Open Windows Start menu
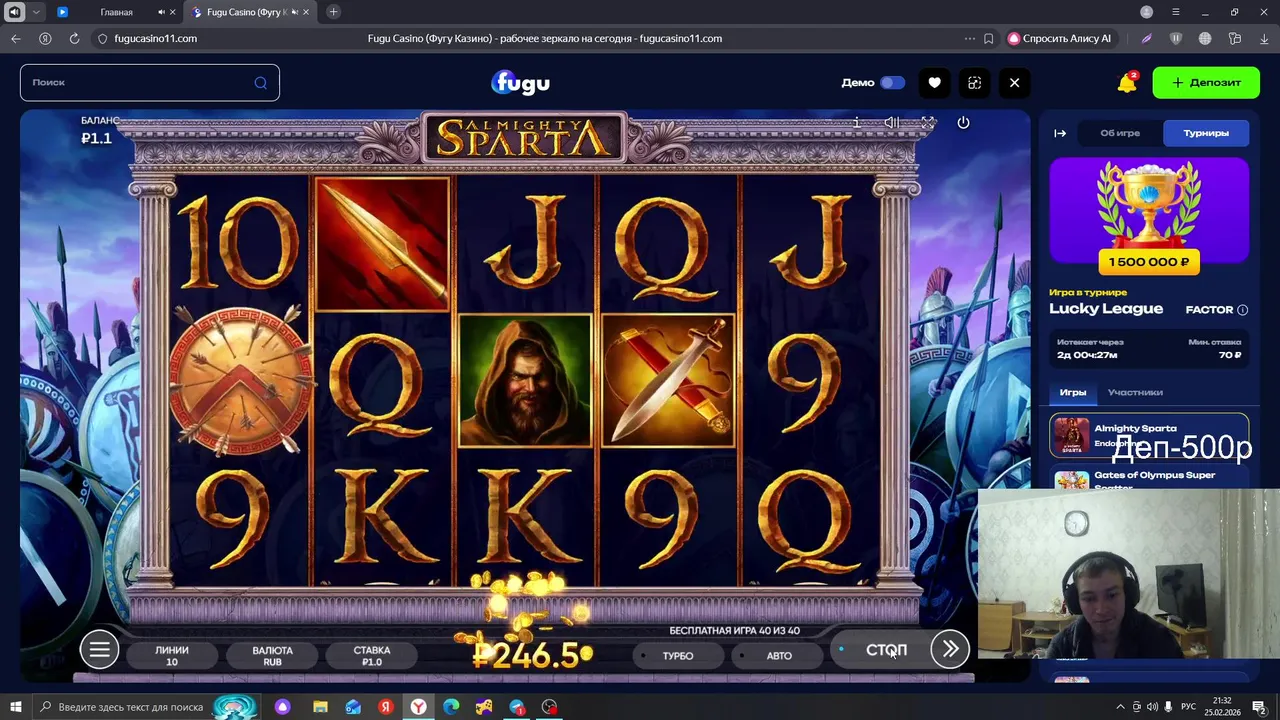Viewport: 1280px width, 720px height. 15,707
